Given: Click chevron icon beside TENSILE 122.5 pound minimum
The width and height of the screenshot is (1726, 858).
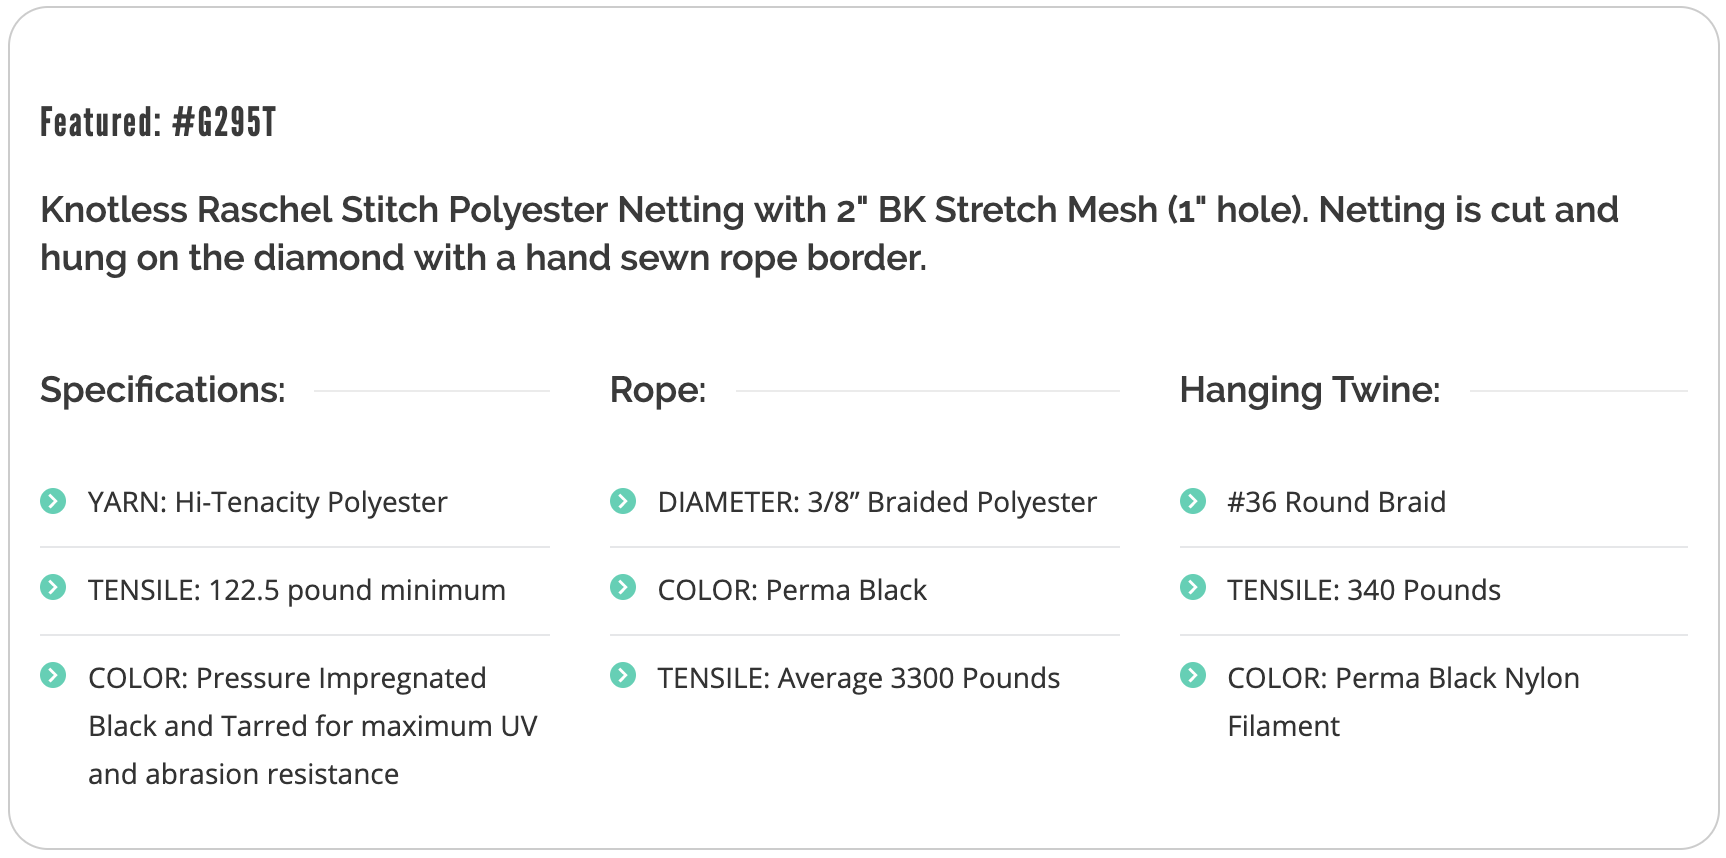Looking at the screenshot, I should coord(53,587).
